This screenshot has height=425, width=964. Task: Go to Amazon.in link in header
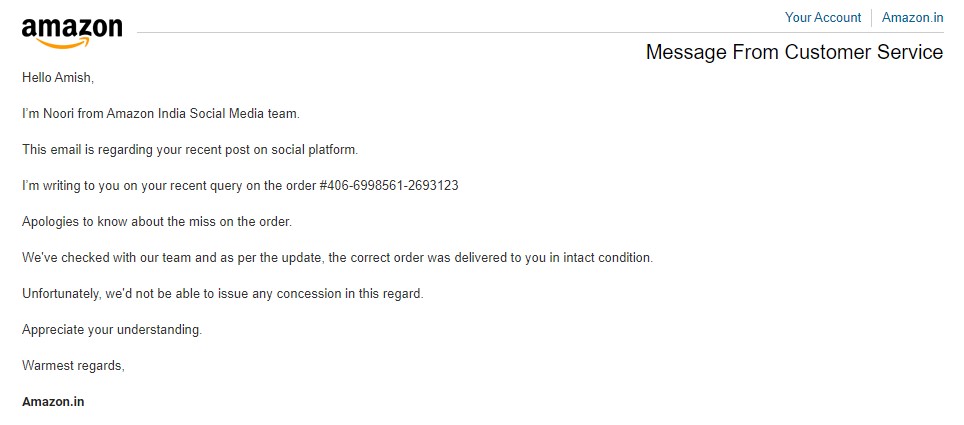click(912, 18)
